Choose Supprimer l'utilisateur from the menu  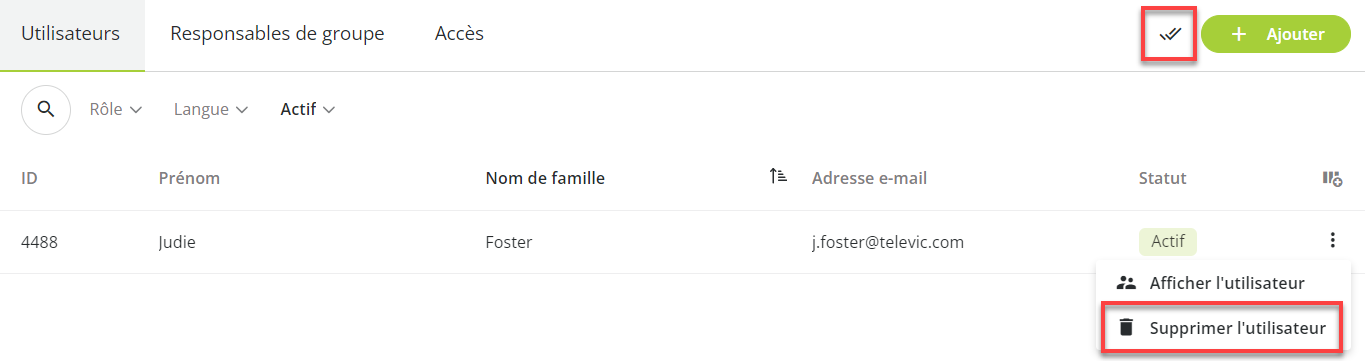point(1224,328)
